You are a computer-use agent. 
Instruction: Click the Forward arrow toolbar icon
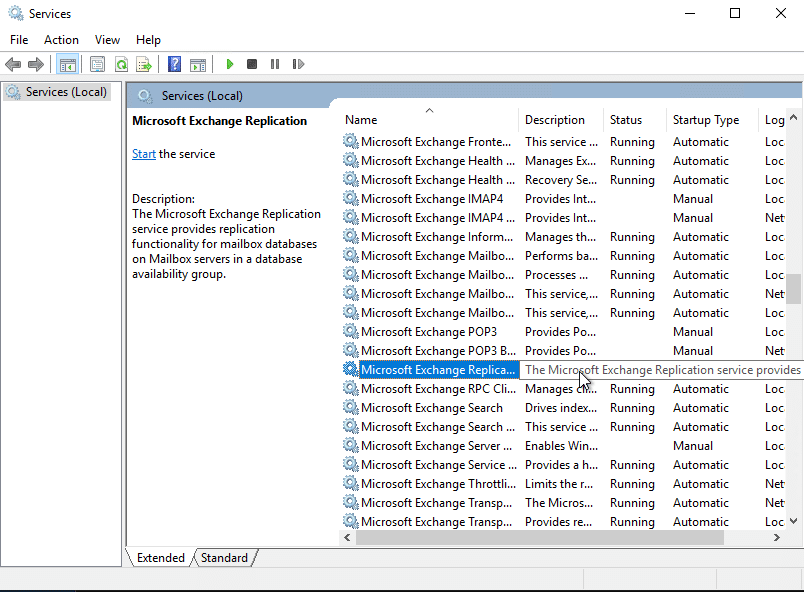[35, 65]
